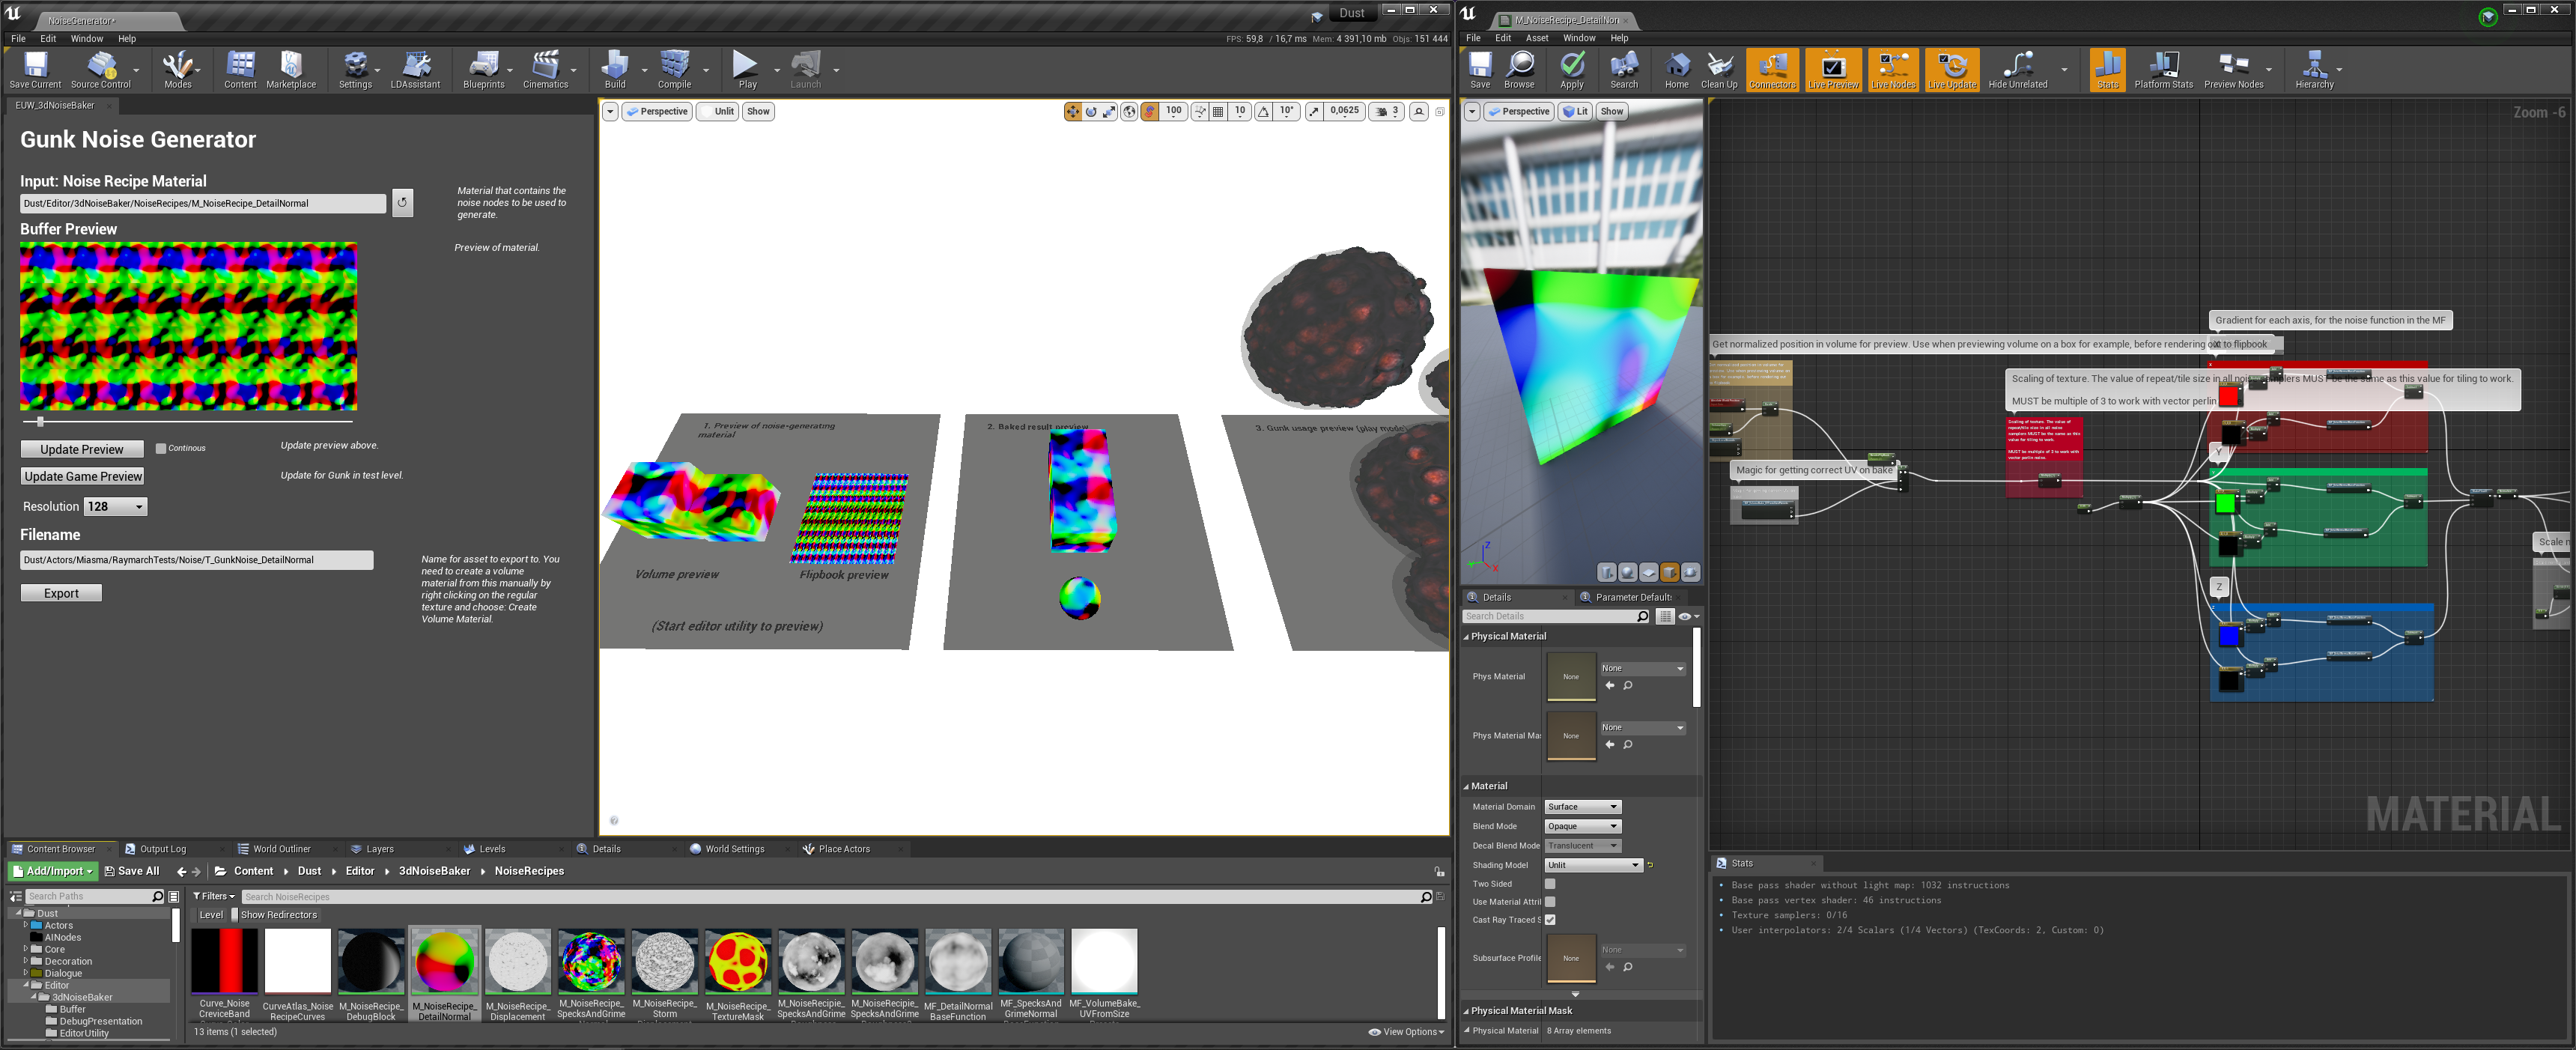Enable the Use Material Attributes checkbox
This screenshot has width=2576, height=1050.
[1550, 902]
